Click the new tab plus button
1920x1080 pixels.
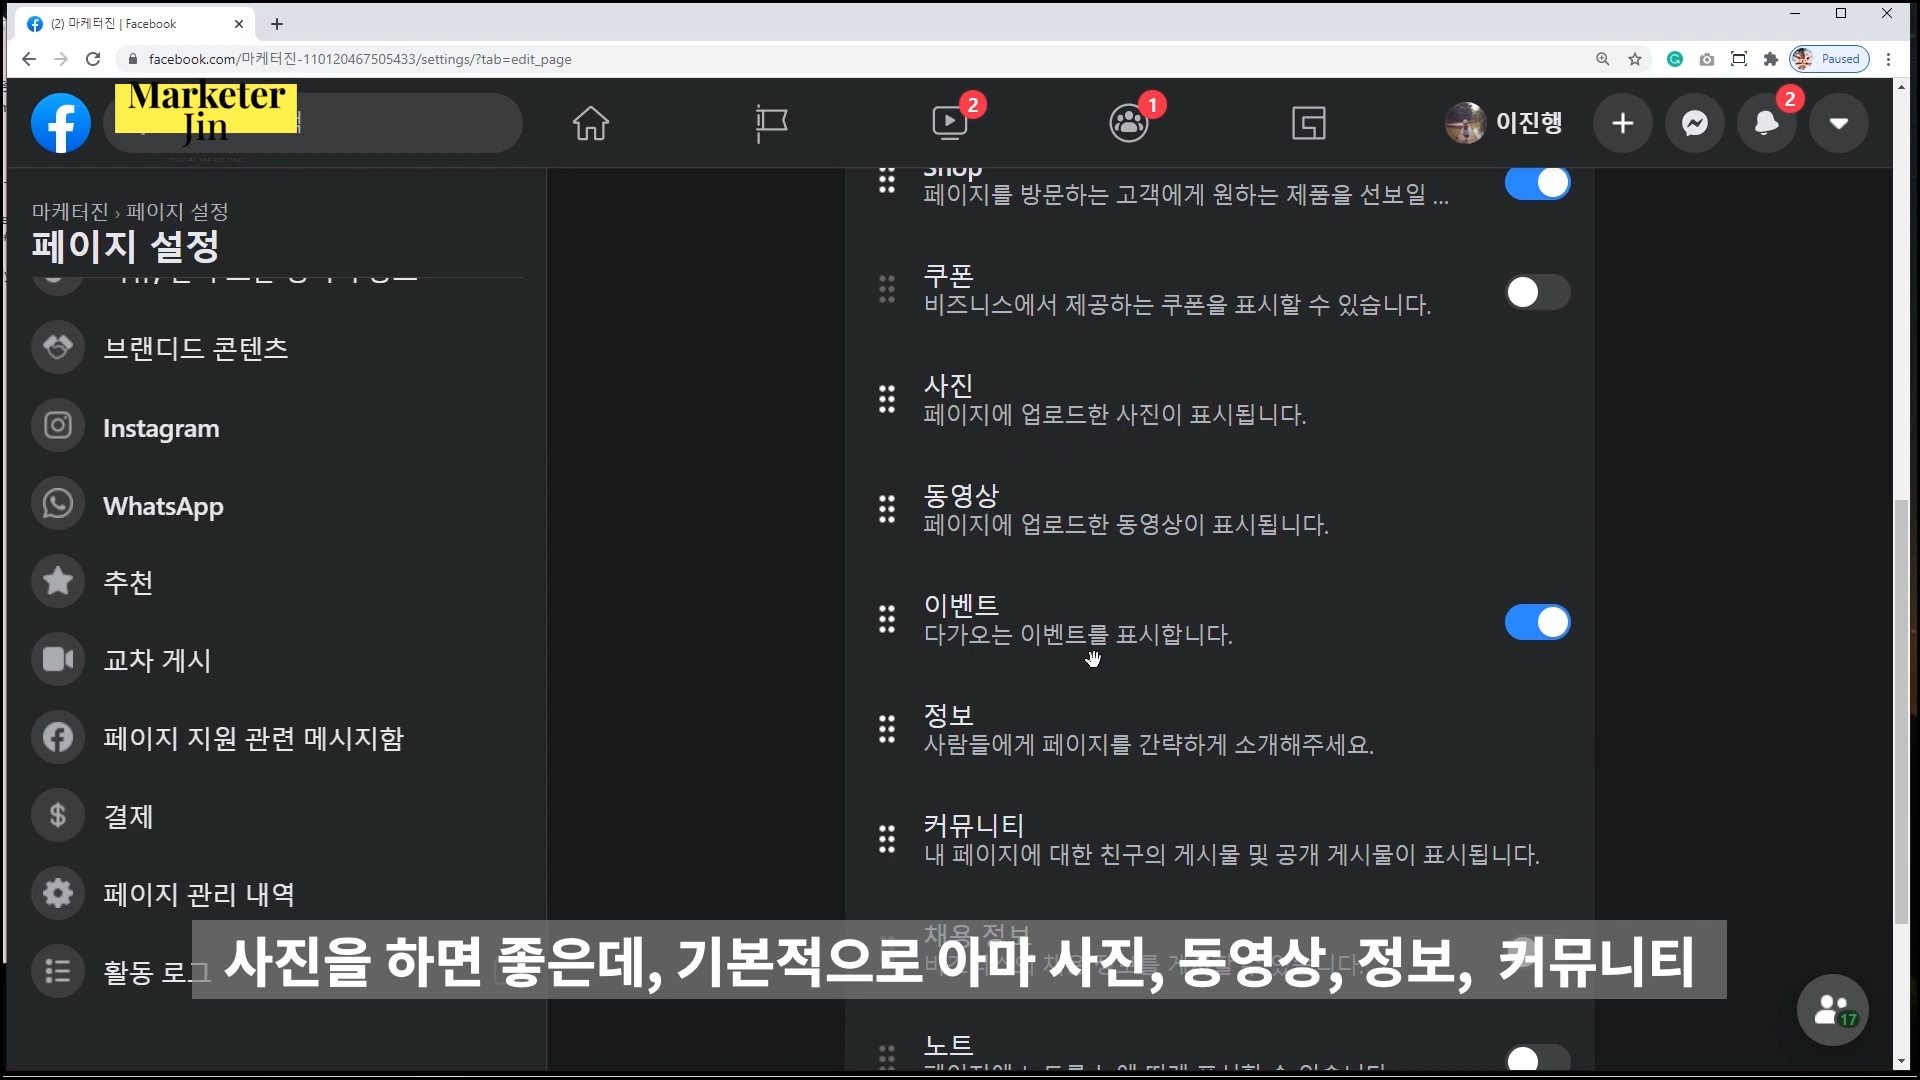coord(277,23)
